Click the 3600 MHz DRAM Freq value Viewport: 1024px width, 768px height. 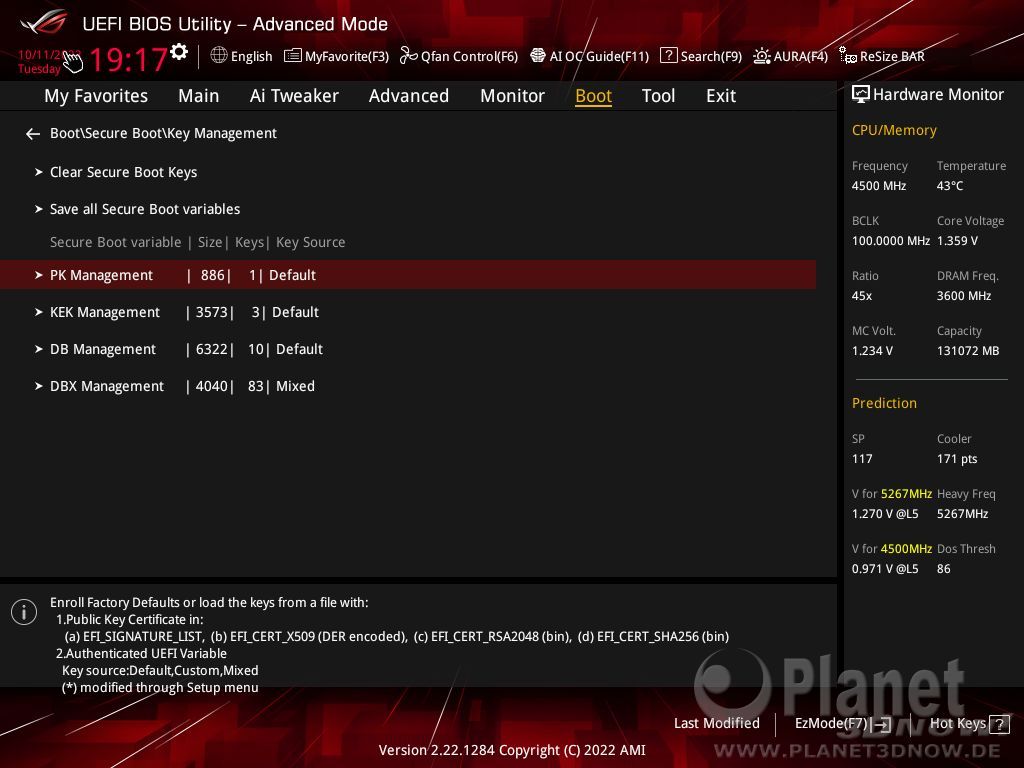pos(964,296)
